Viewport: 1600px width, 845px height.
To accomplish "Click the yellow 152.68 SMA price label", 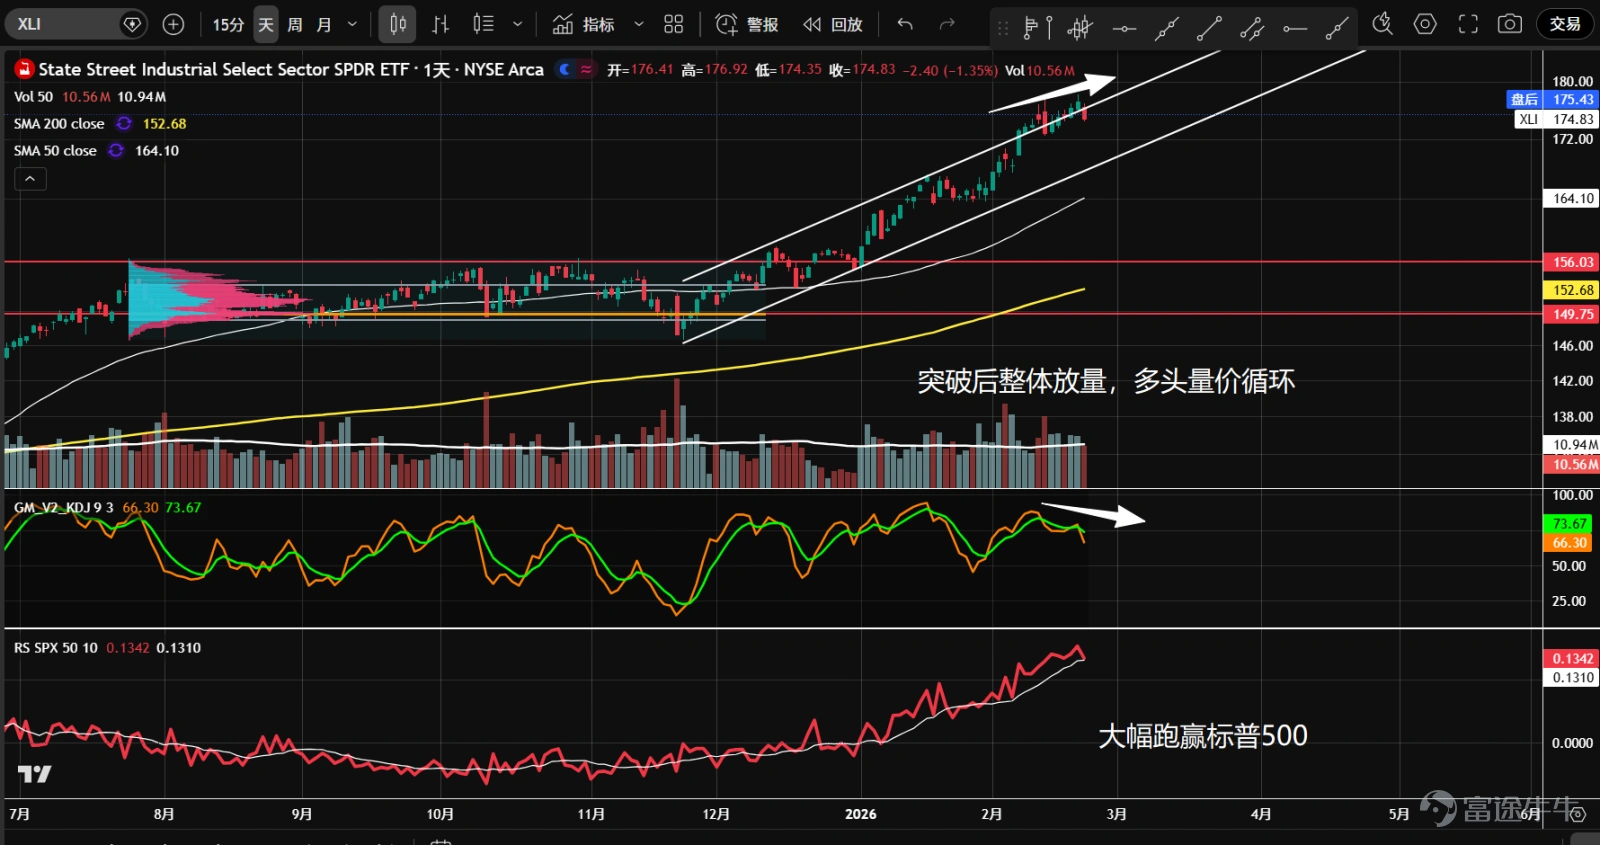I will tap(1572, 290).
